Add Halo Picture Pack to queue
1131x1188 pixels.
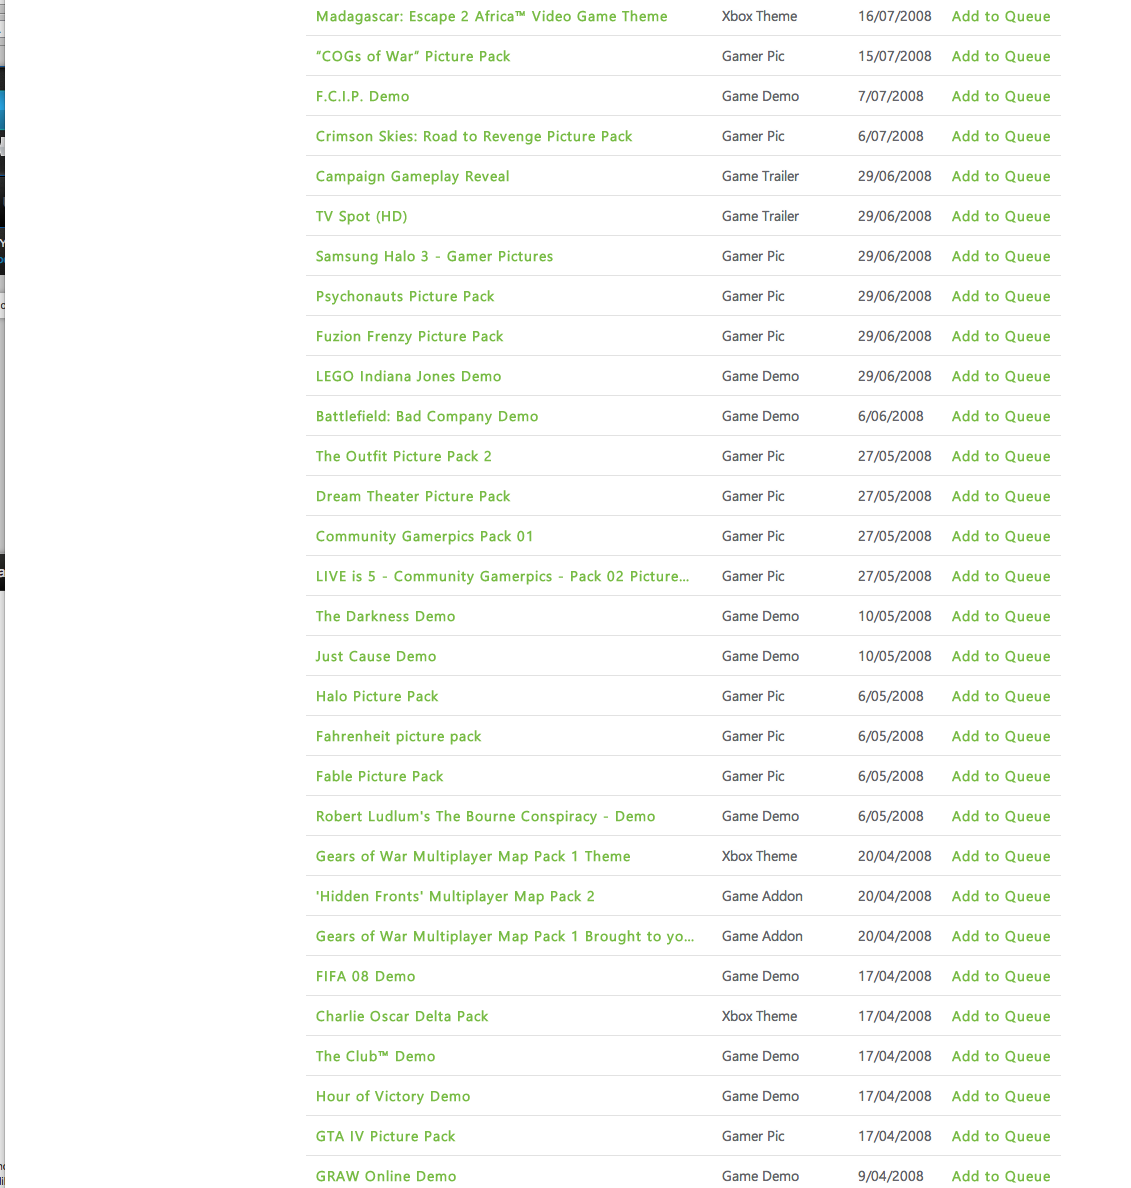pos(1001,696)
